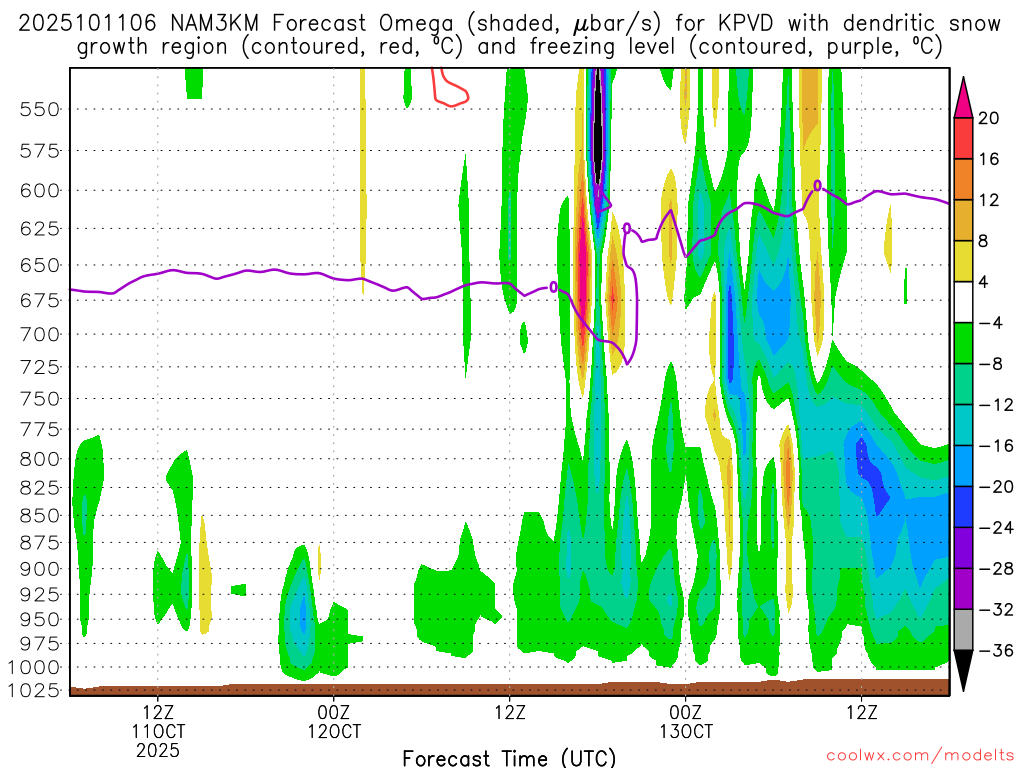
Task: Click the '800' pressure level label
Action: point(40,459)
